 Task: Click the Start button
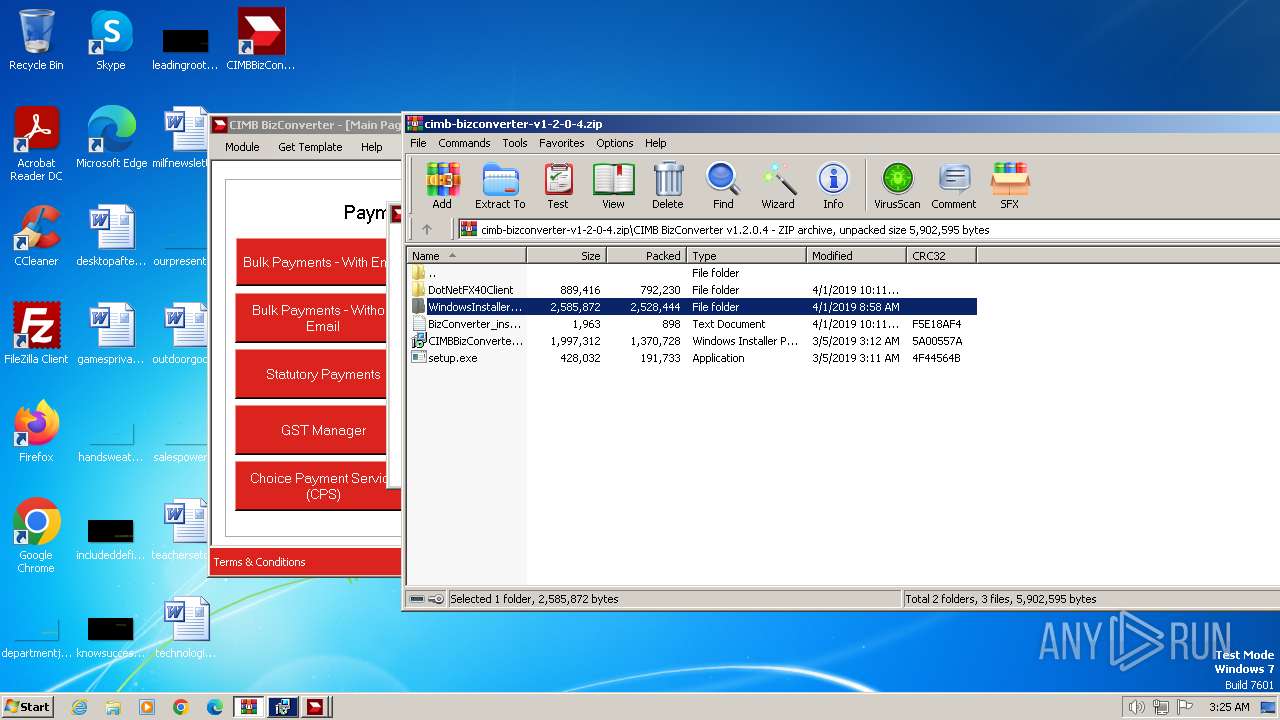pyautogui.click(x=27, y=707)
